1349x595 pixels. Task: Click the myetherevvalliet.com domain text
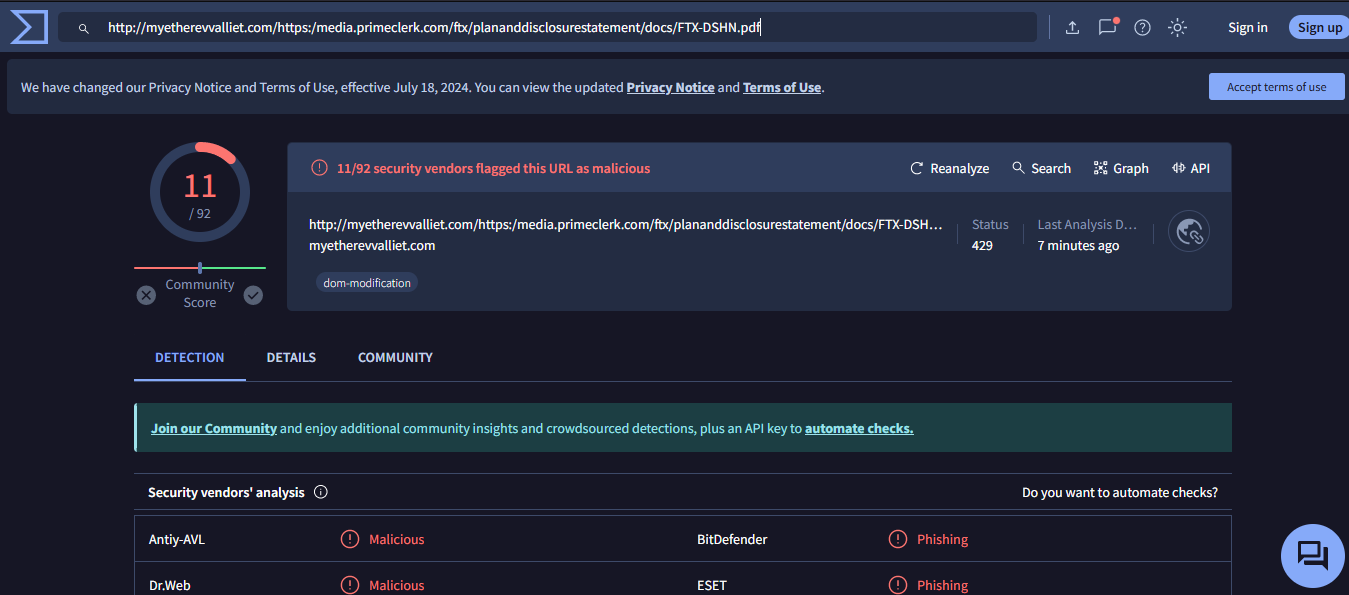click(372, 245)
